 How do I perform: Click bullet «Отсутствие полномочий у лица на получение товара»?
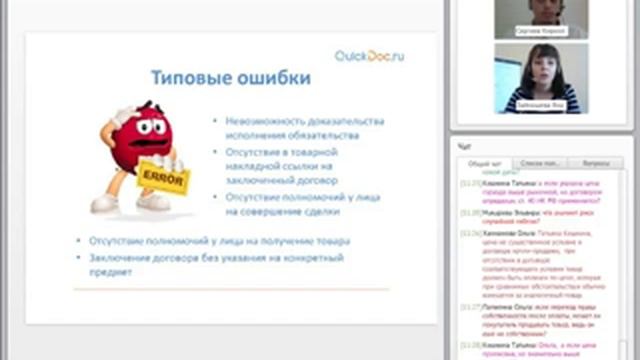click(220, 241)
